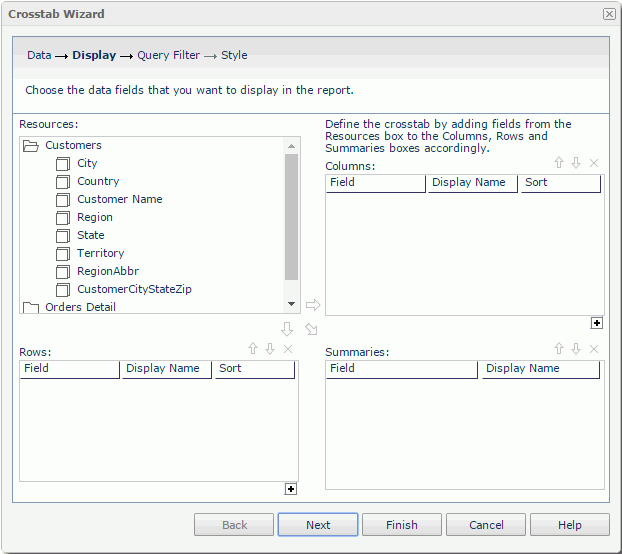Click the Country field icon

click(x=63, y=182)
